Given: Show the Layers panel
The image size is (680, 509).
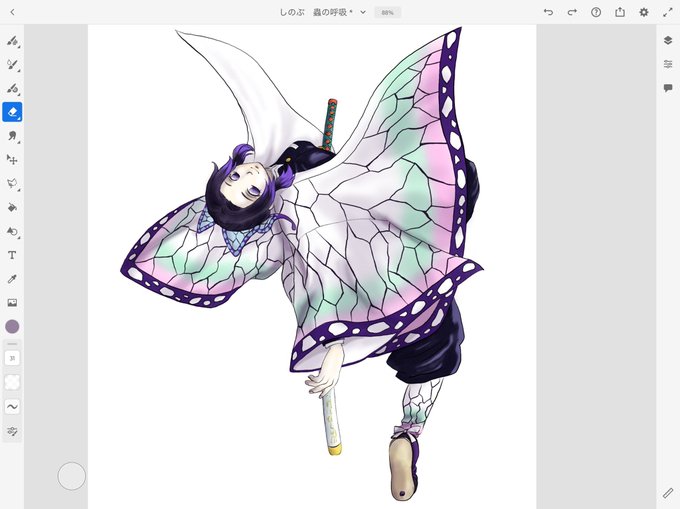Looking at the screenshot, I should click(x=668, y=40).
